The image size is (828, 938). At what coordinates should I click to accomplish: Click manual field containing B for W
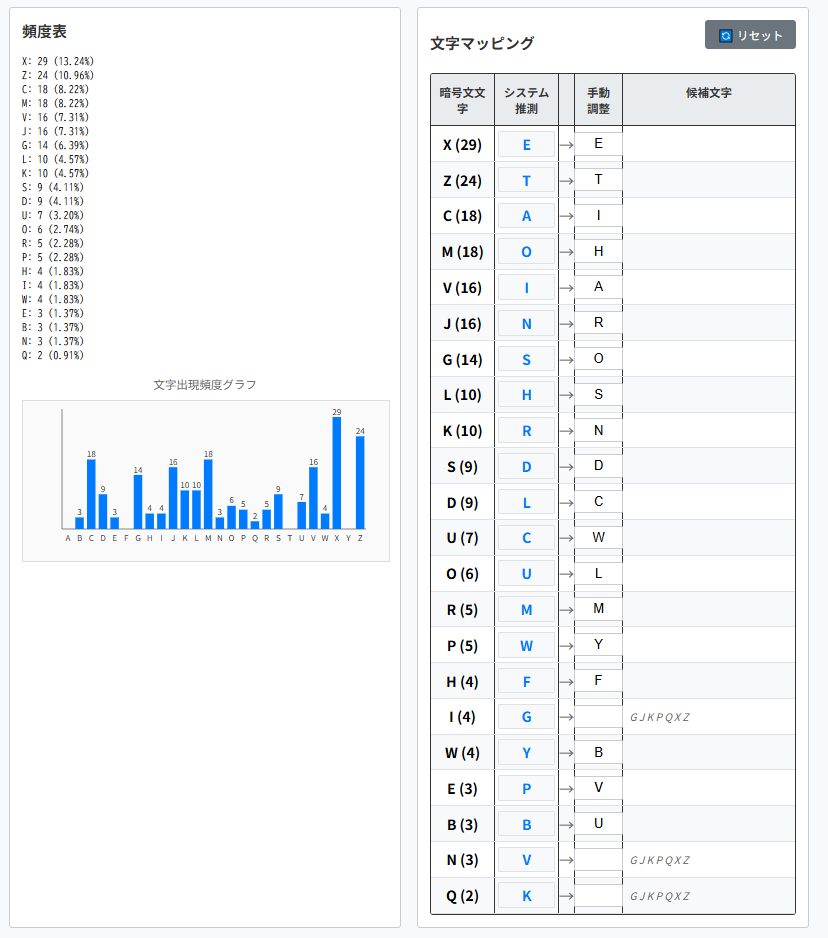point(598,753)
